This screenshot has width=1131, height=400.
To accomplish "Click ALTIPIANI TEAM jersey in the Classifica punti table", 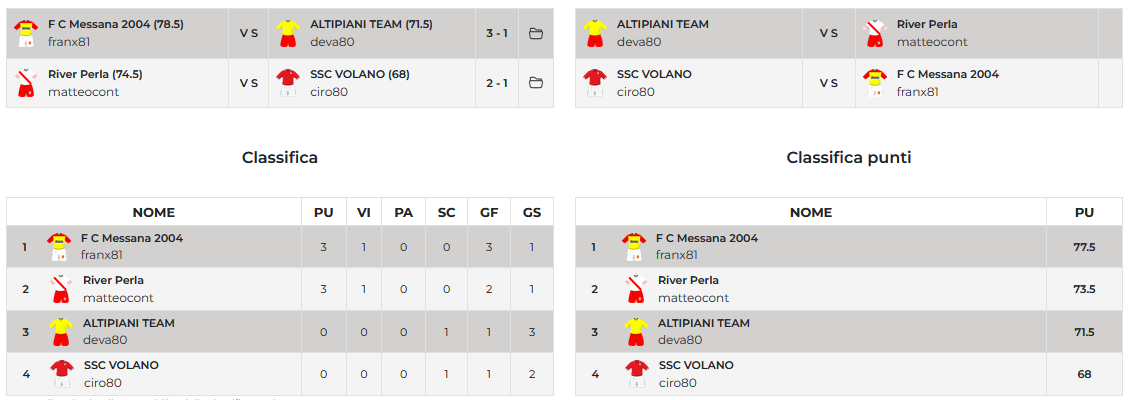I will coord(636,331).
